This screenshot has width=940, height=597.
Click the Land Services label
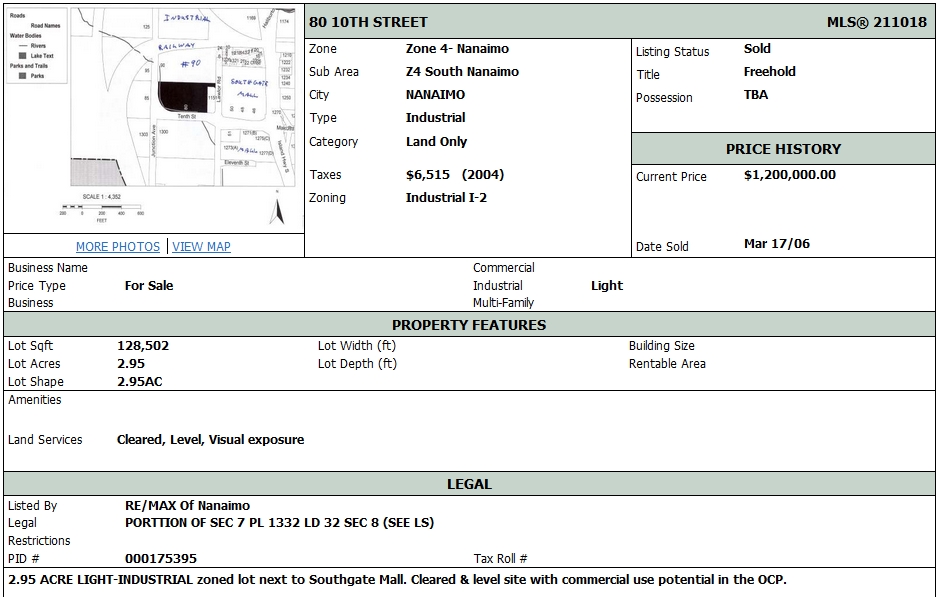[45, 439]
